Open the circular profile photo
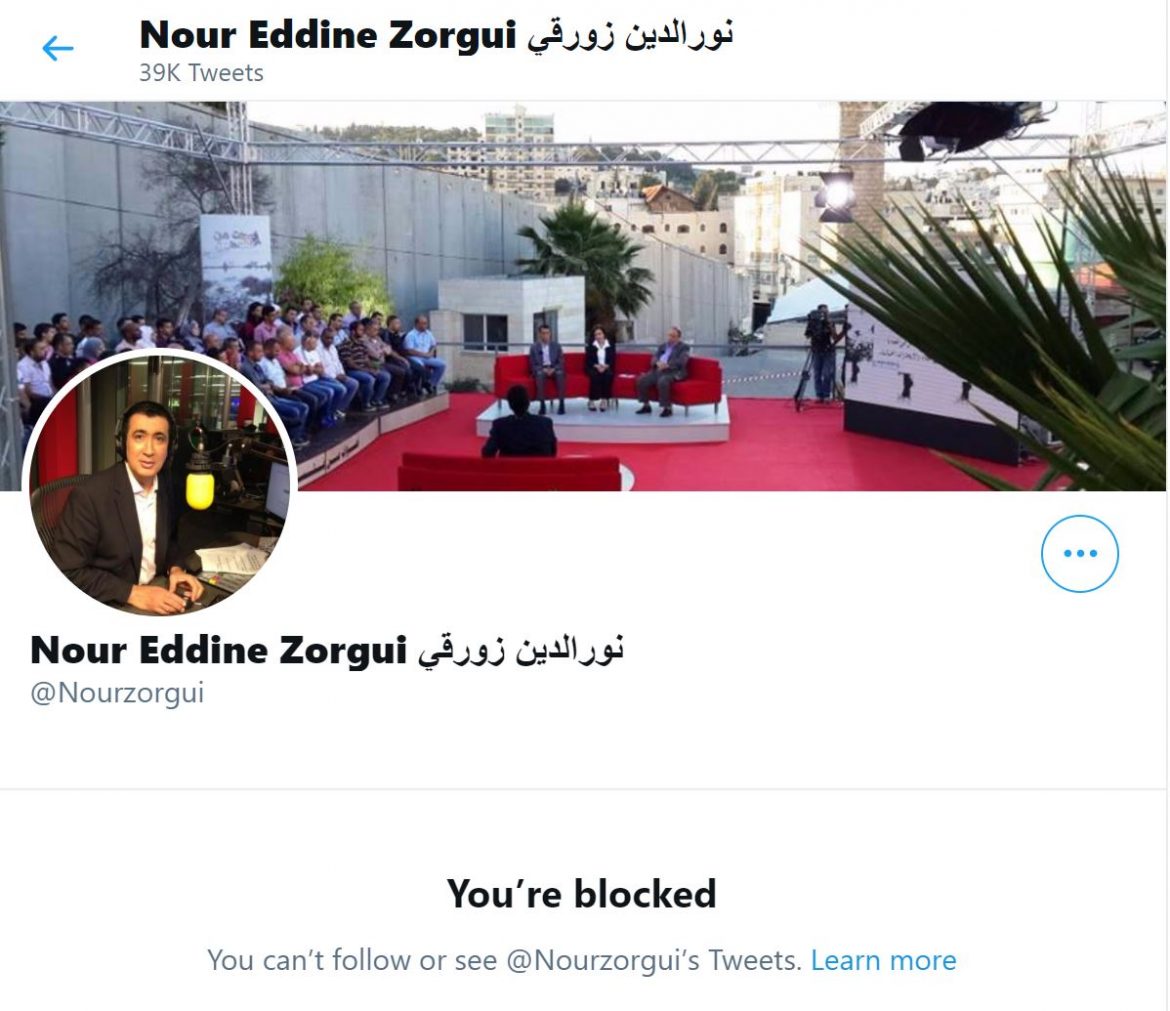This screenshot has height=1011, width=1170. (x=160, y=483)
